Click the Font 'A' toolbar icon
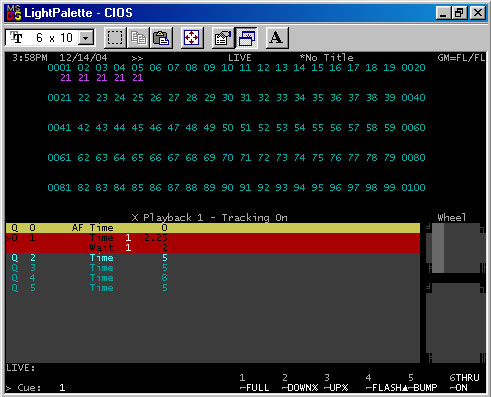 point(277,38)
